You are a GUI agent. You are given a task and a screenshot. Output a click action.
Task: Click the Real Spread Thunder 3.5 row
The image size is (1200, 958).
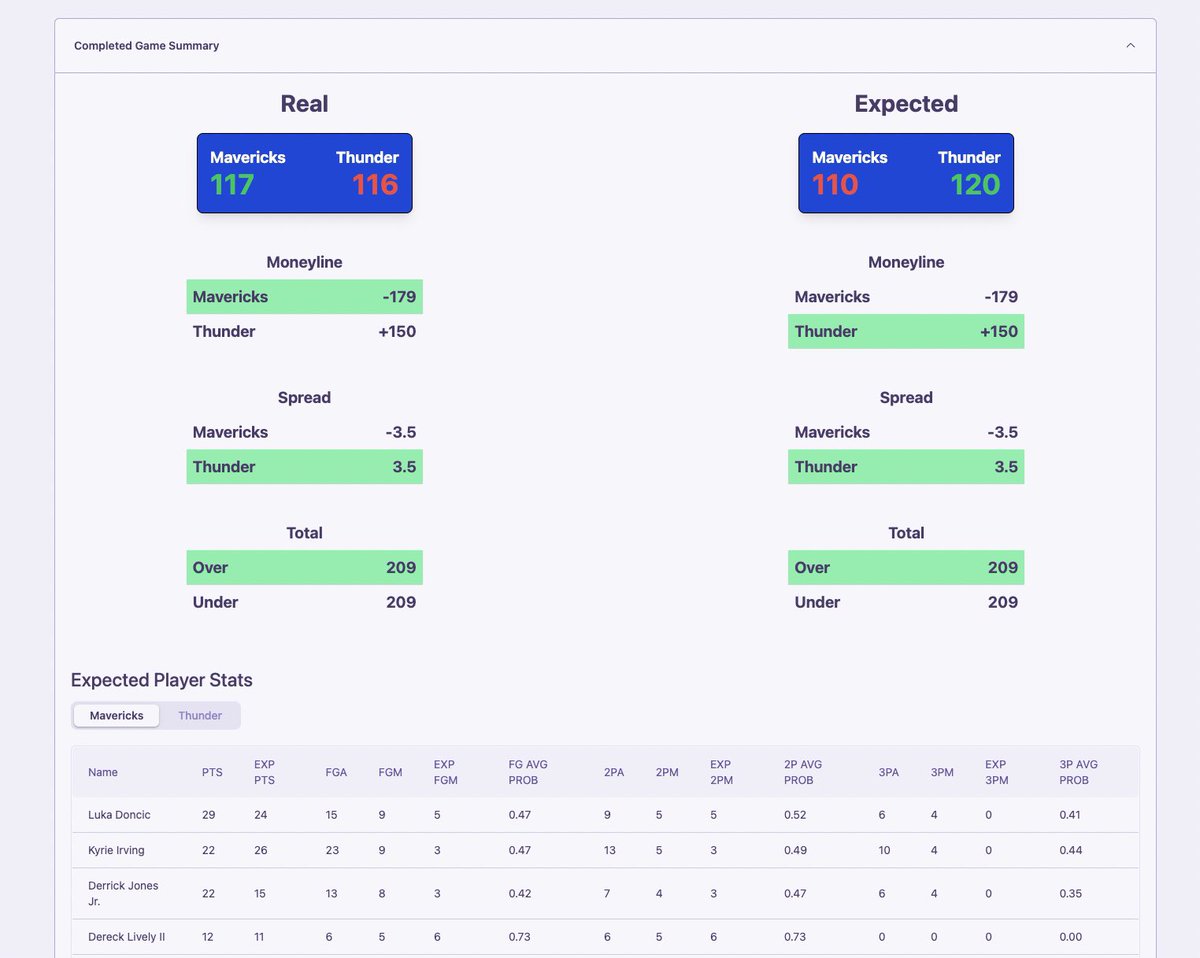point(304,467)
